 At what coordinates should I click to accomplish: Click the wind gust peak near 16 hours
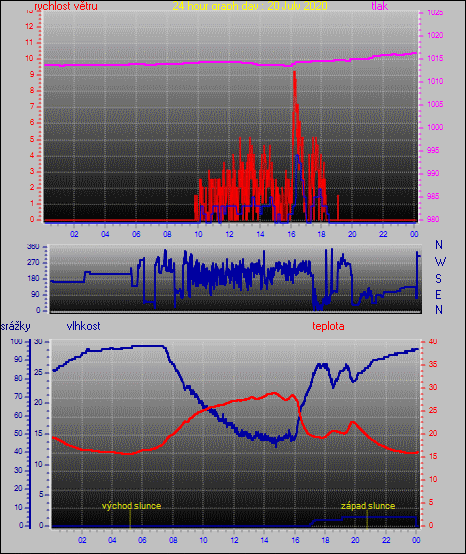(x=294, y=72)
